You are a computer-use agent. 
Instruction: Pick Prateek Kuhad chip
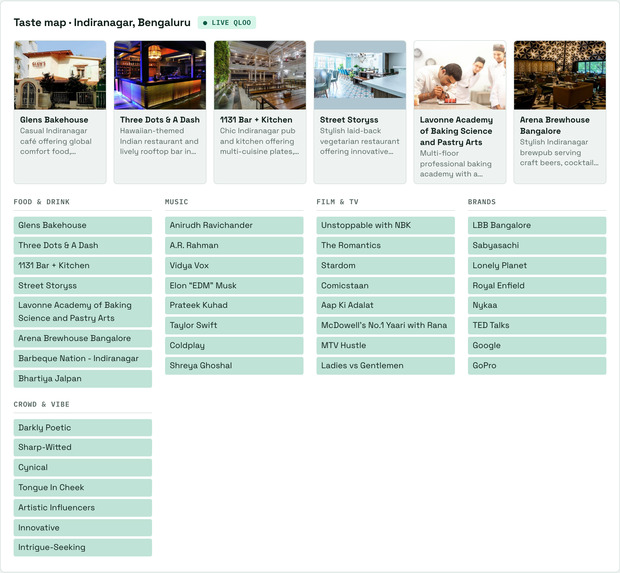(x=234, y=305)
